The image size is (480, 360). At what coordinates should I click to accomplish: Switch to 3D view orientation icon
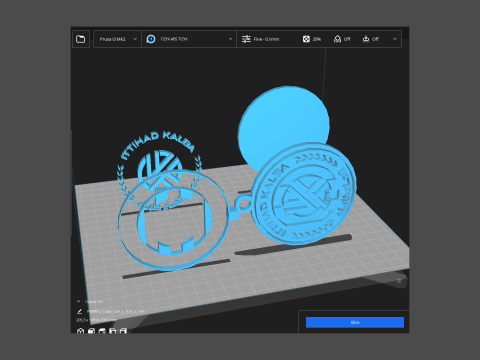click(80, 331)
